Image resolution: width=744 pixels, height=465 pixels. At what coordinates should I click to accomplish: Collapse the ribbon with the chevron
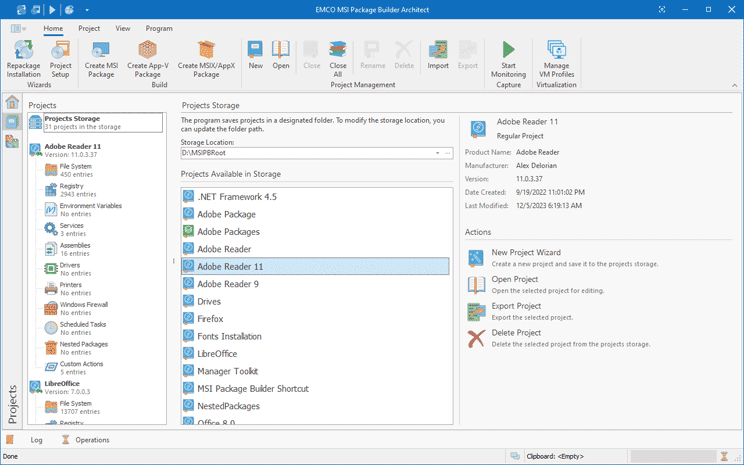point(735,85)
